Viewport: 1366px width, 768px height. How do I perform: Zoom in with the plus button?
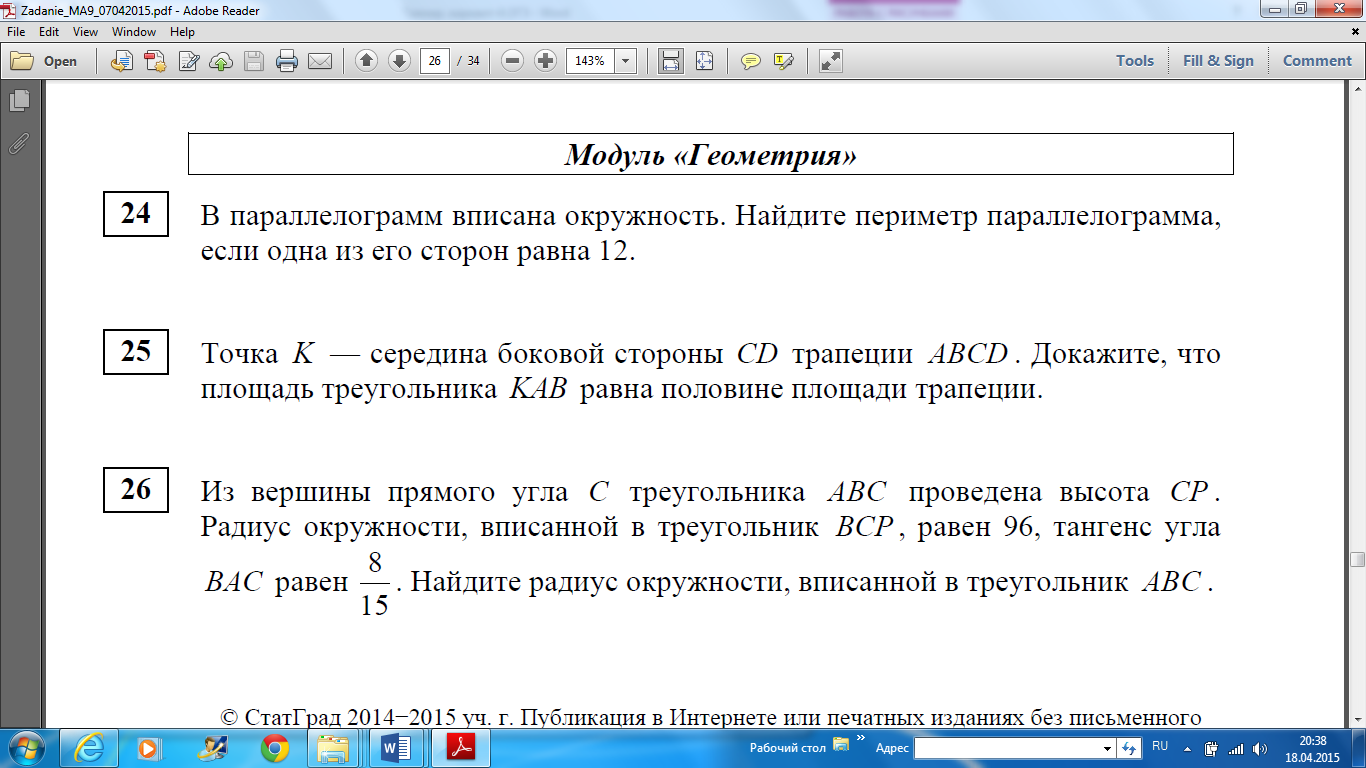[546, 61]
